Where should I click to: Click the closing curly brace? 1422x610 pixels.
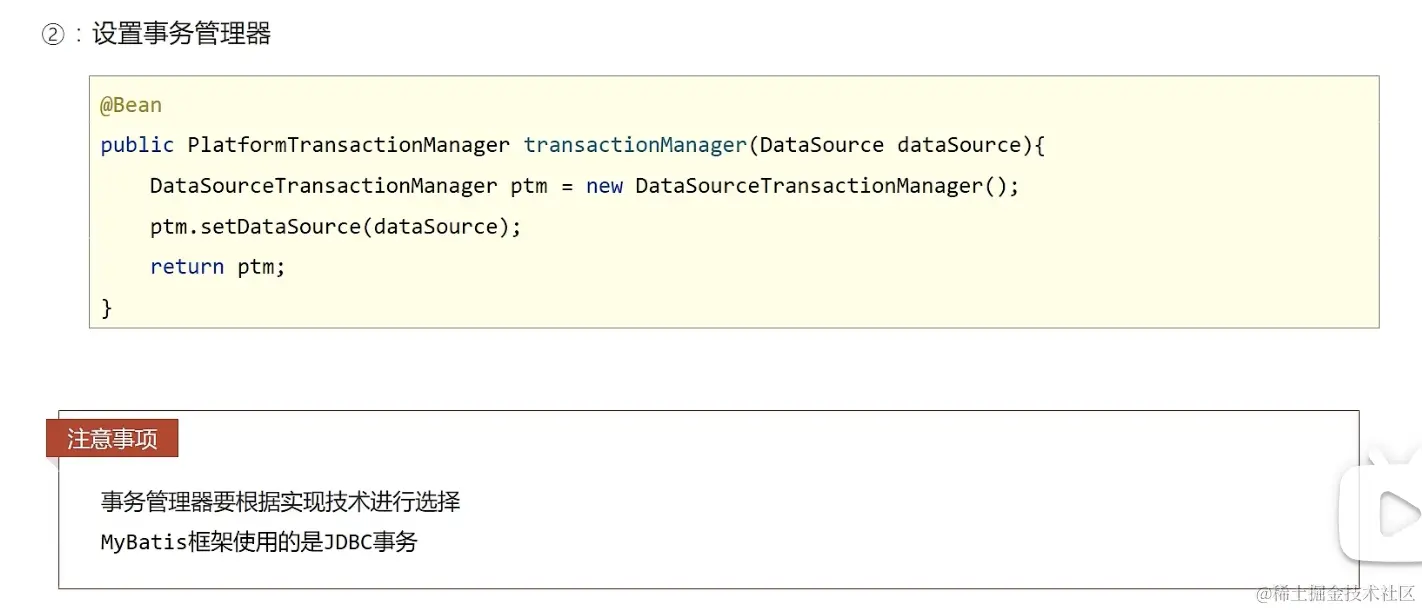pos(107,308)
